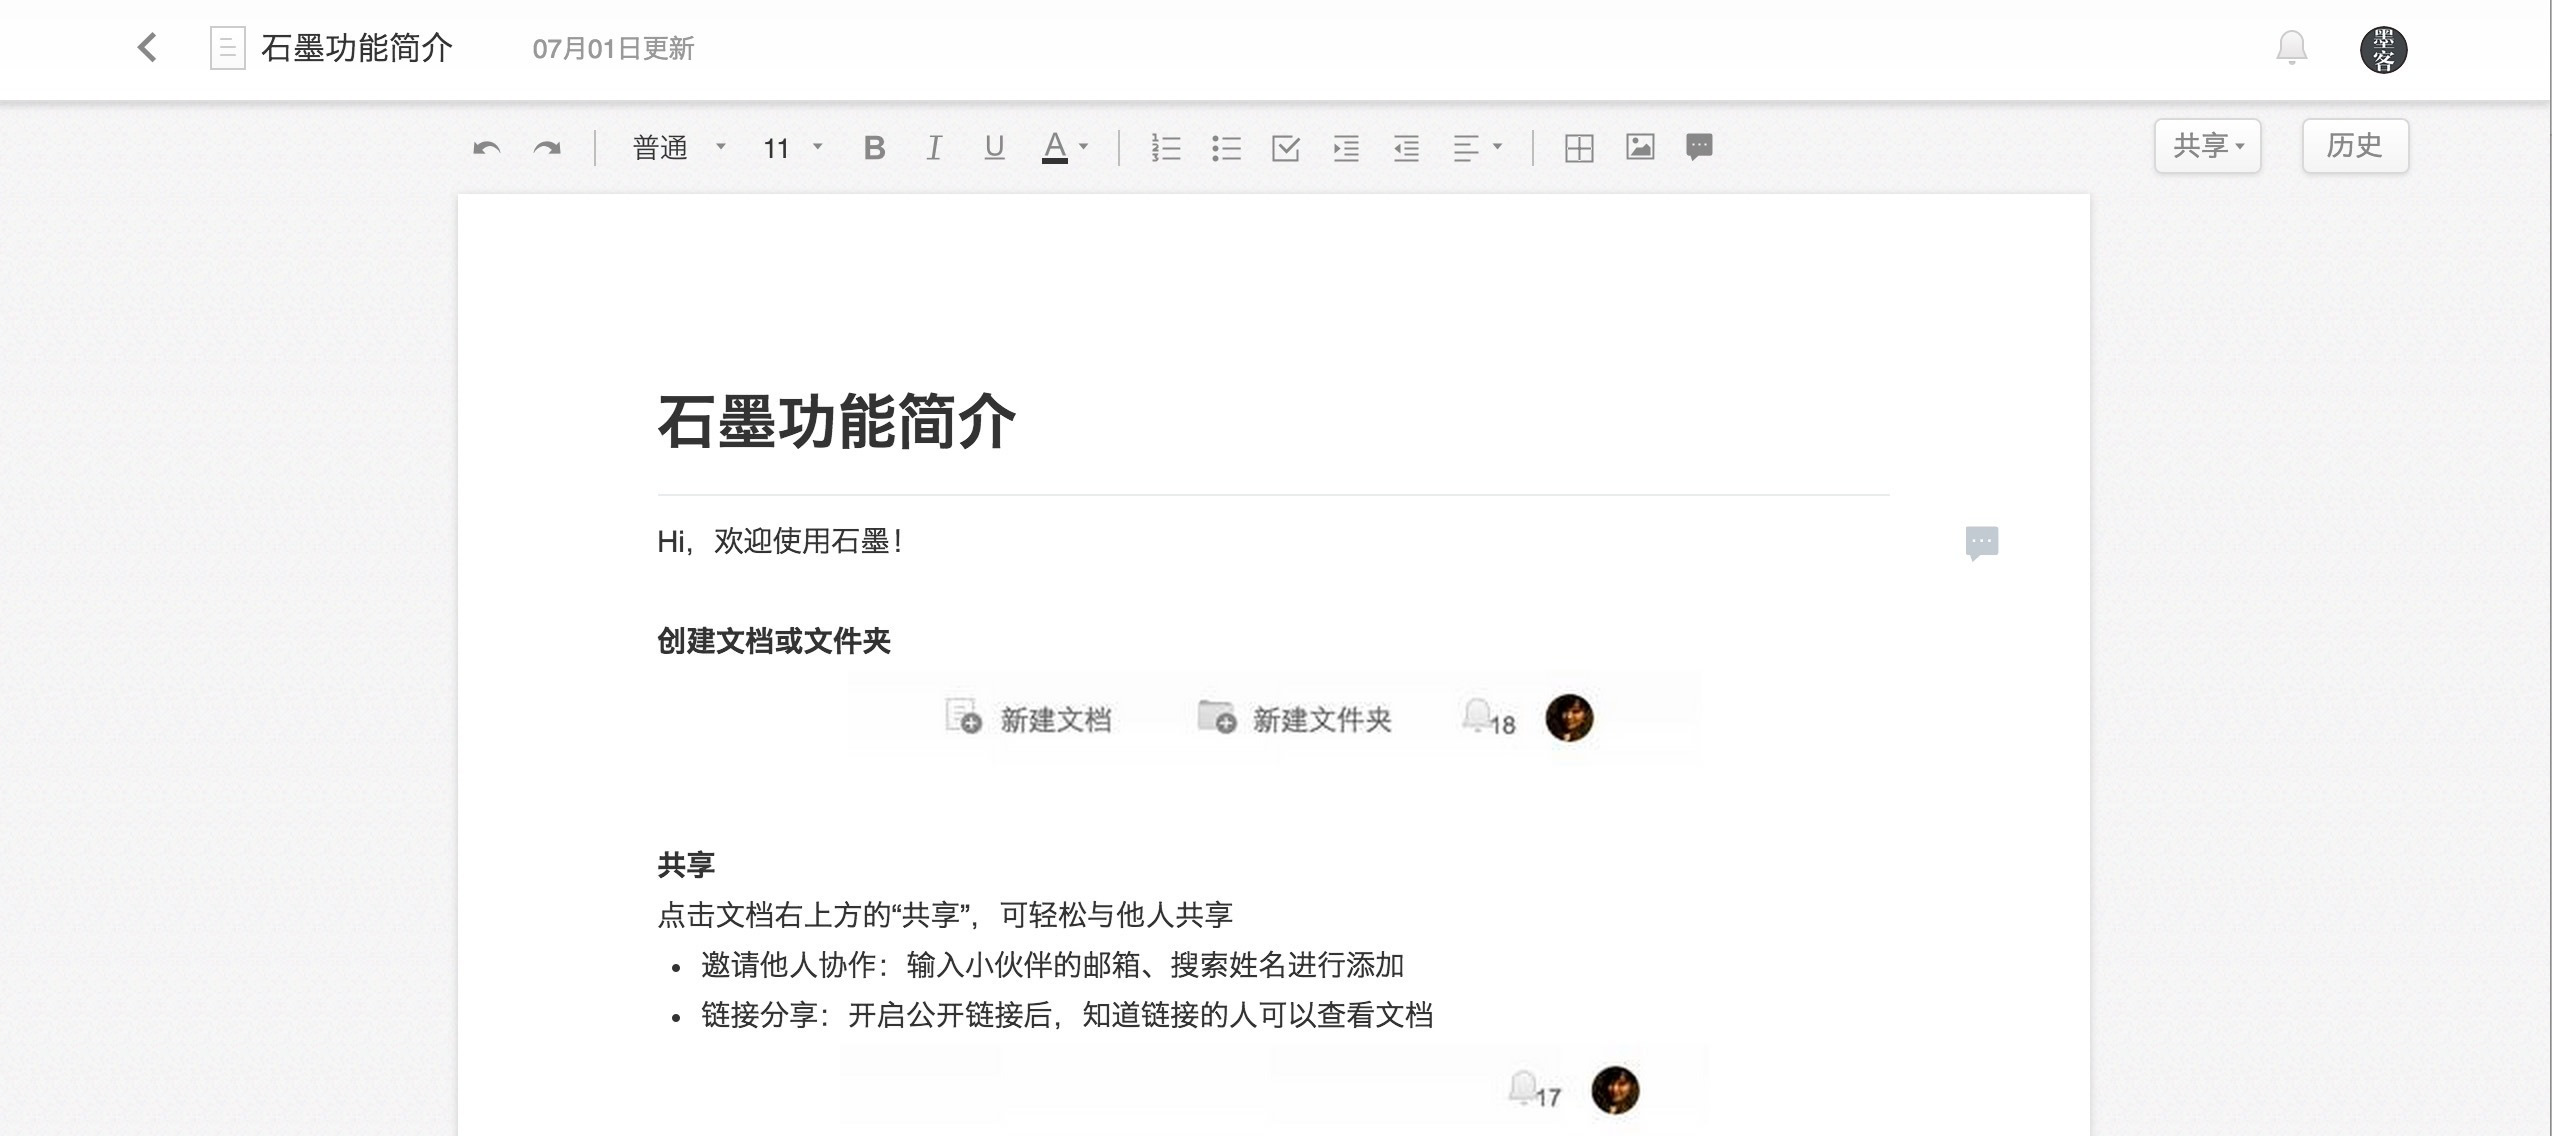2552x1136 pixels.
Task: Open the font size dropdown 11
Action: [793, 148]
